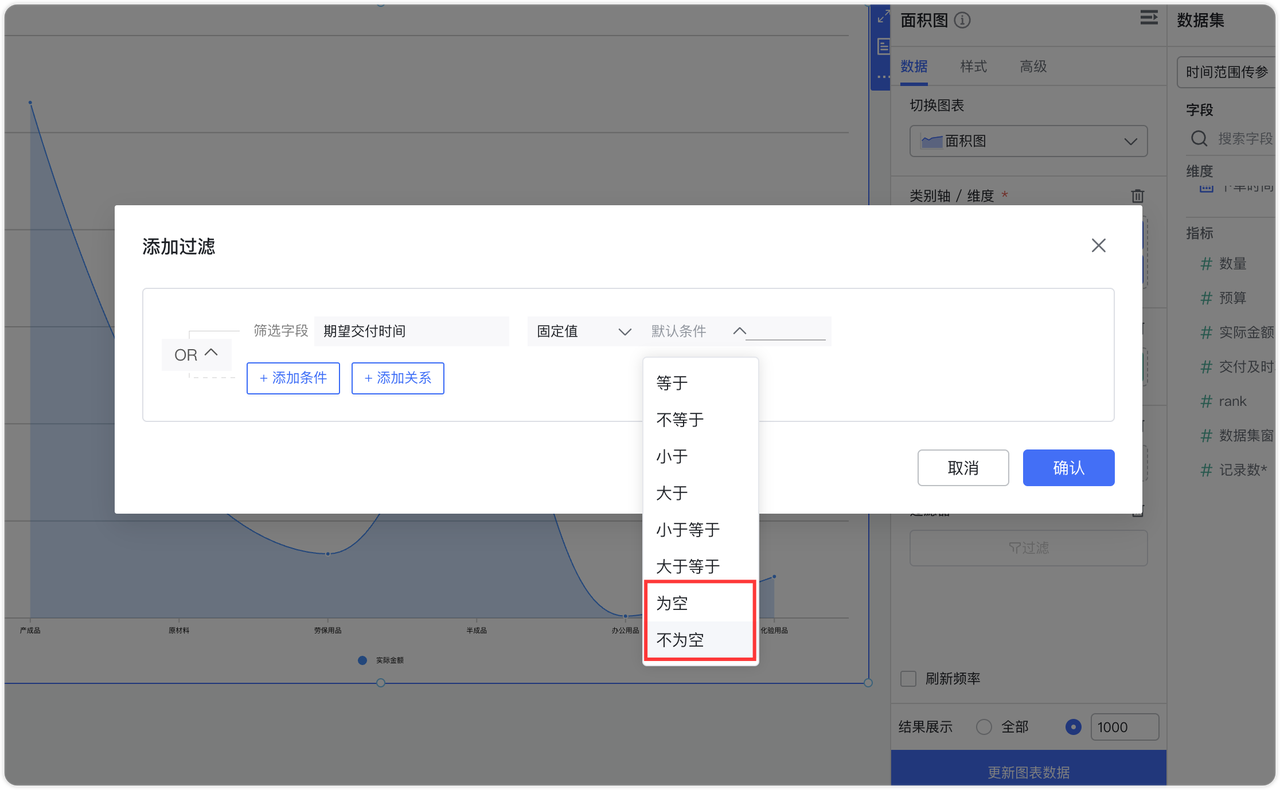
Task: Click the 半成品 axis label on chart
Action: pyautogui.click(x=477, y=631)
